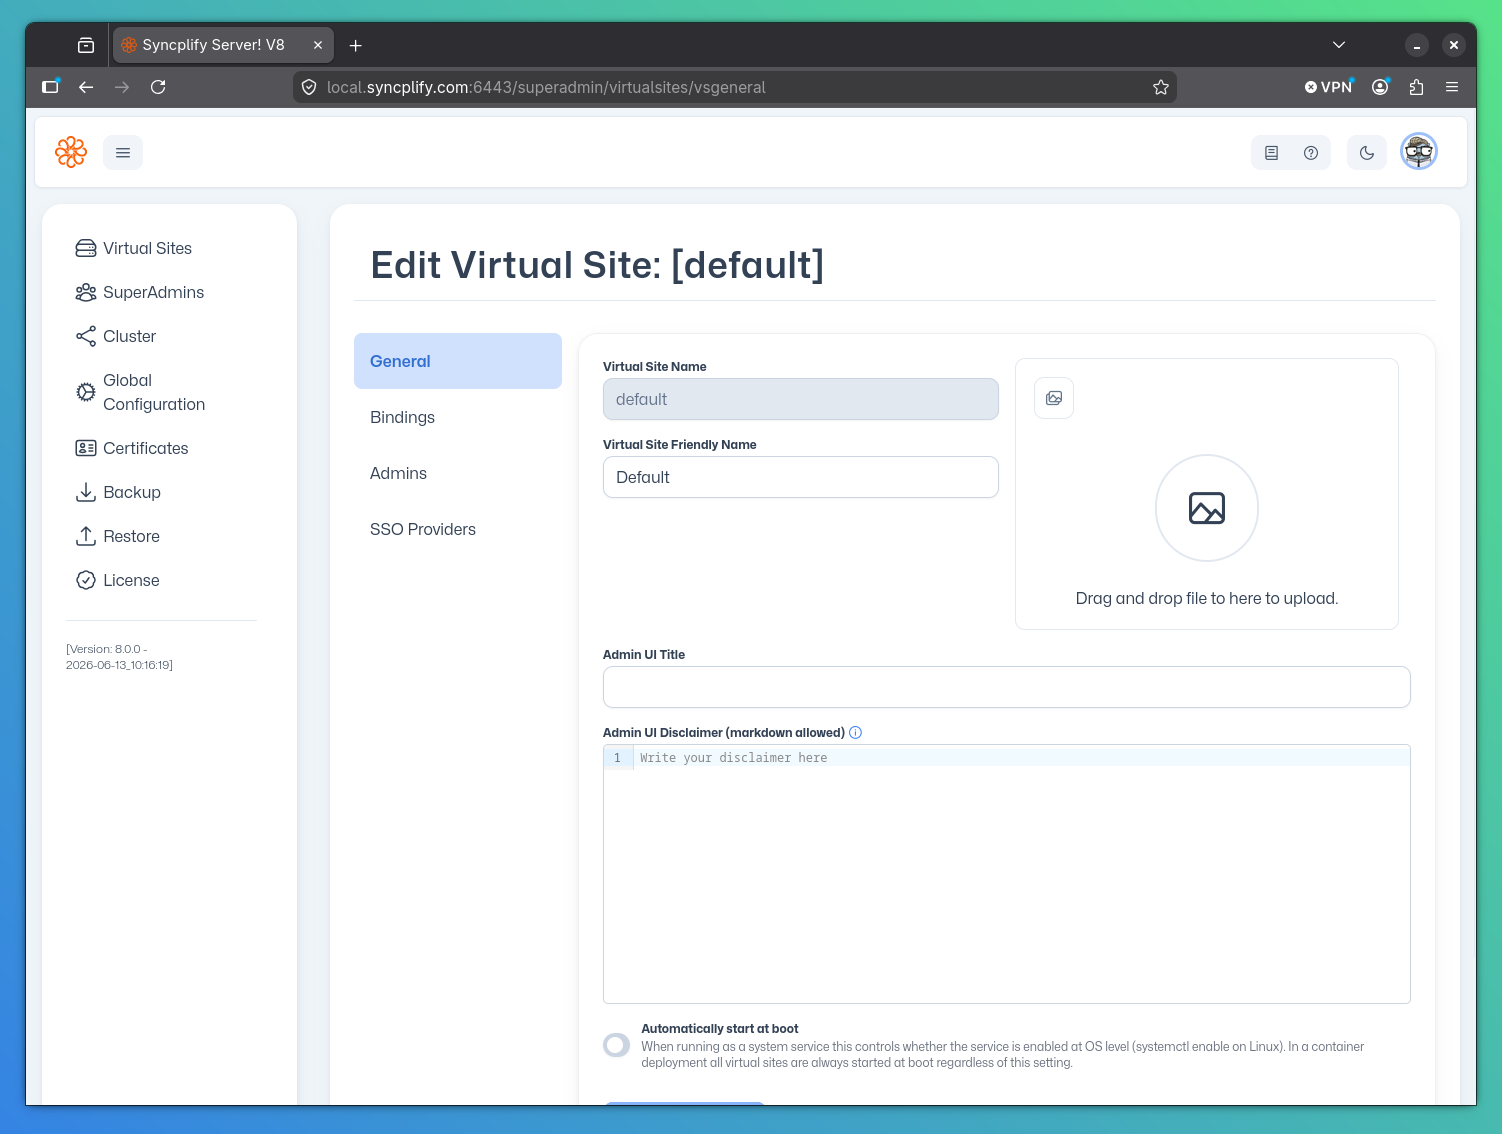Open a new browser tab
Image resolution: width=1502 pixels, height=1134 pixels.
[355, 45]
